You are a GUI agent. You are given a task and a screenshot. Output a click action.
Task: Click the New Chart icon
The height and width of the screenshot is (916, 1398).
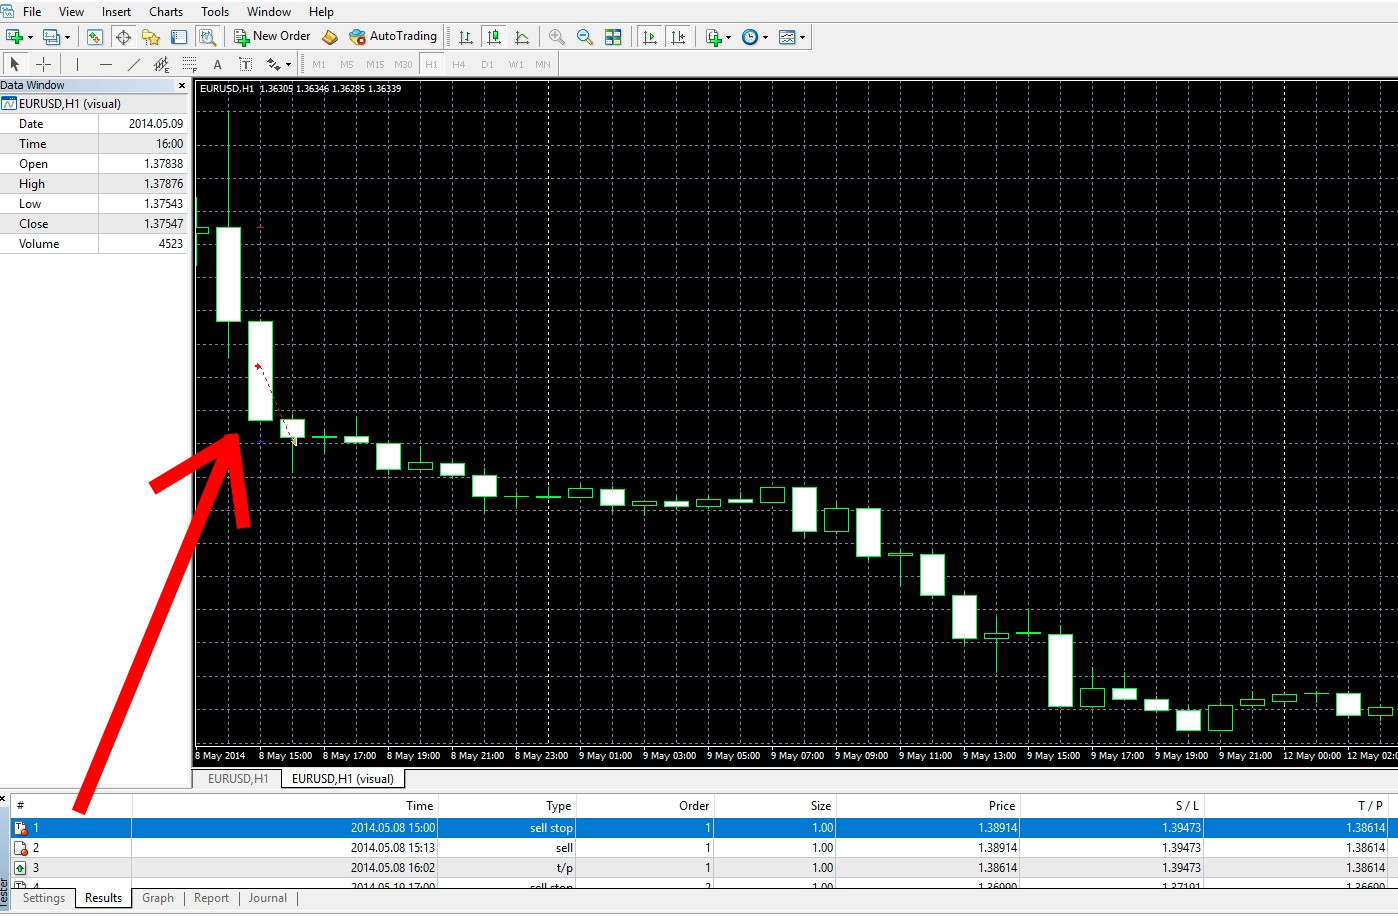(x=14, y=37)
